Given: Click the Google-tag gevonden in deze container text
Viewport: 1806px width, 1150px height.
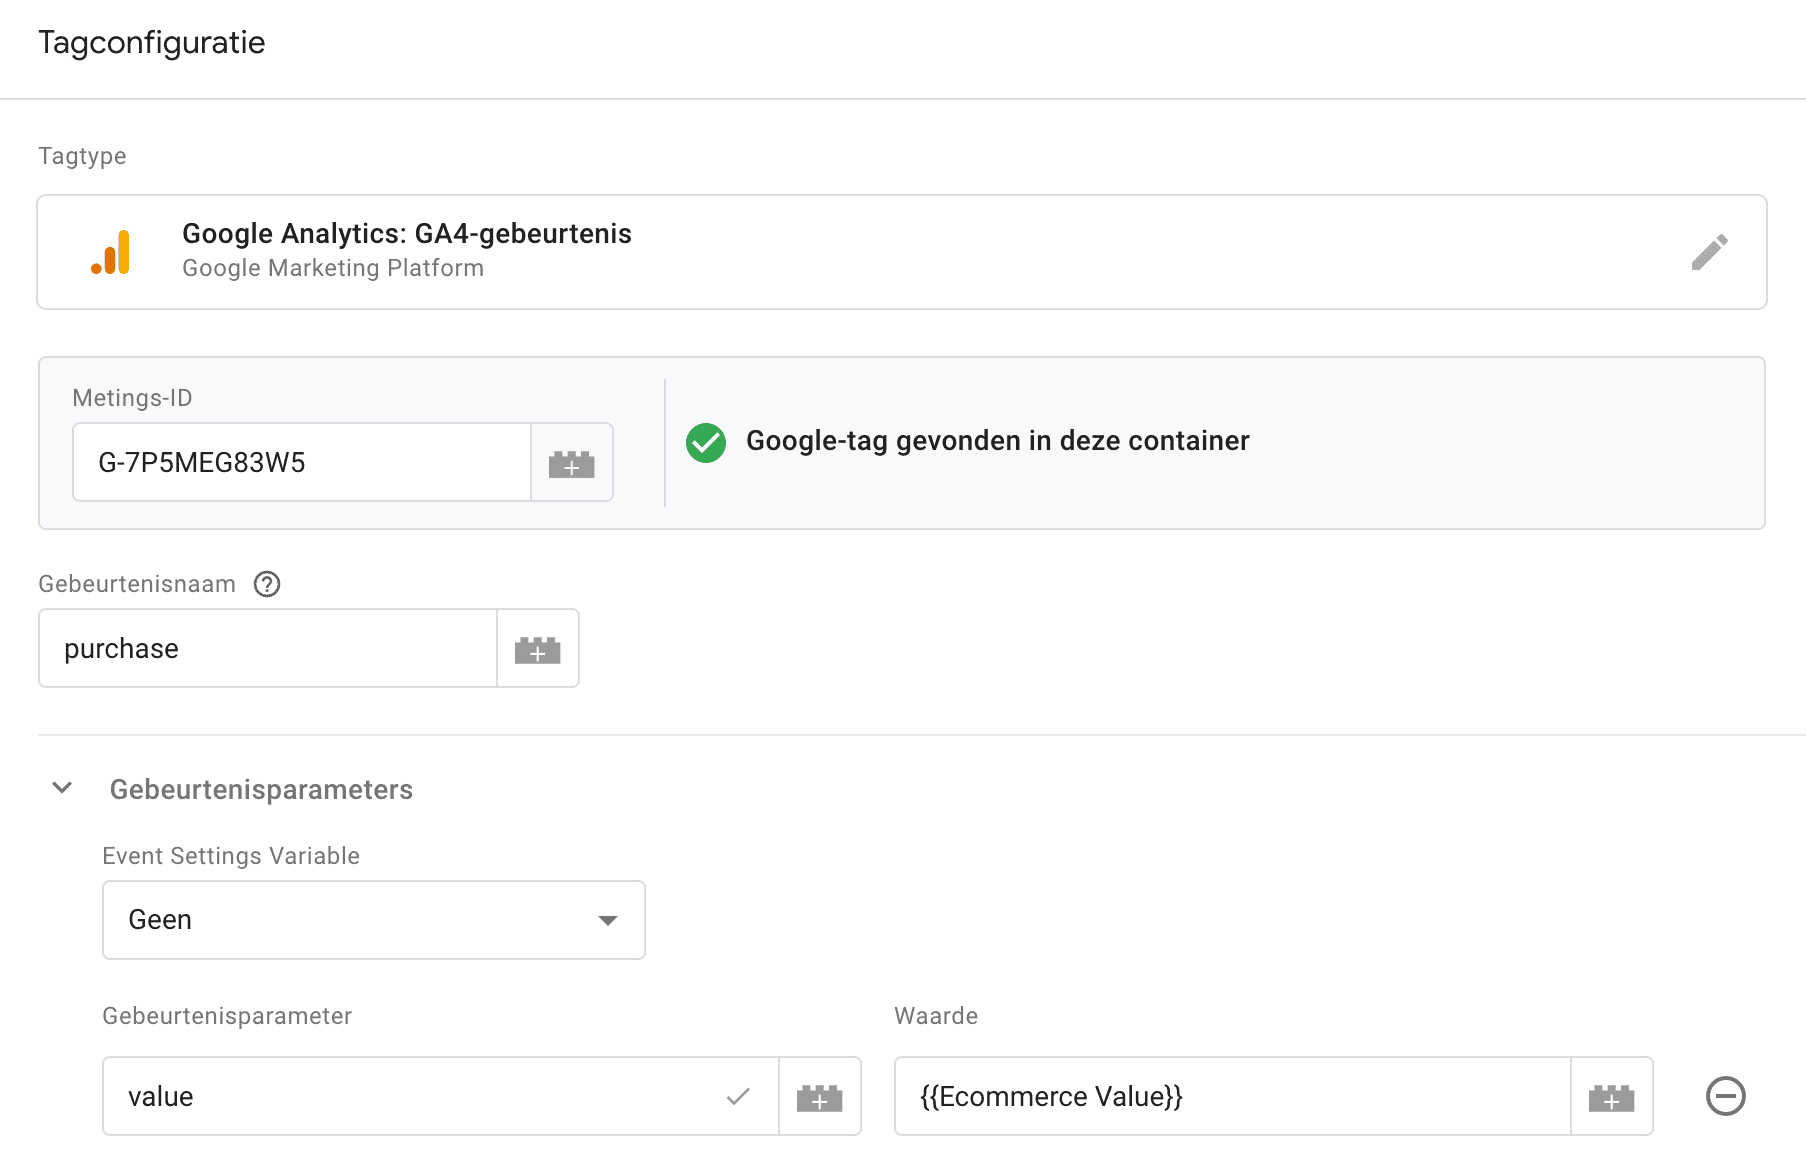Looking at the screenshot, I should tap(998, 441).
